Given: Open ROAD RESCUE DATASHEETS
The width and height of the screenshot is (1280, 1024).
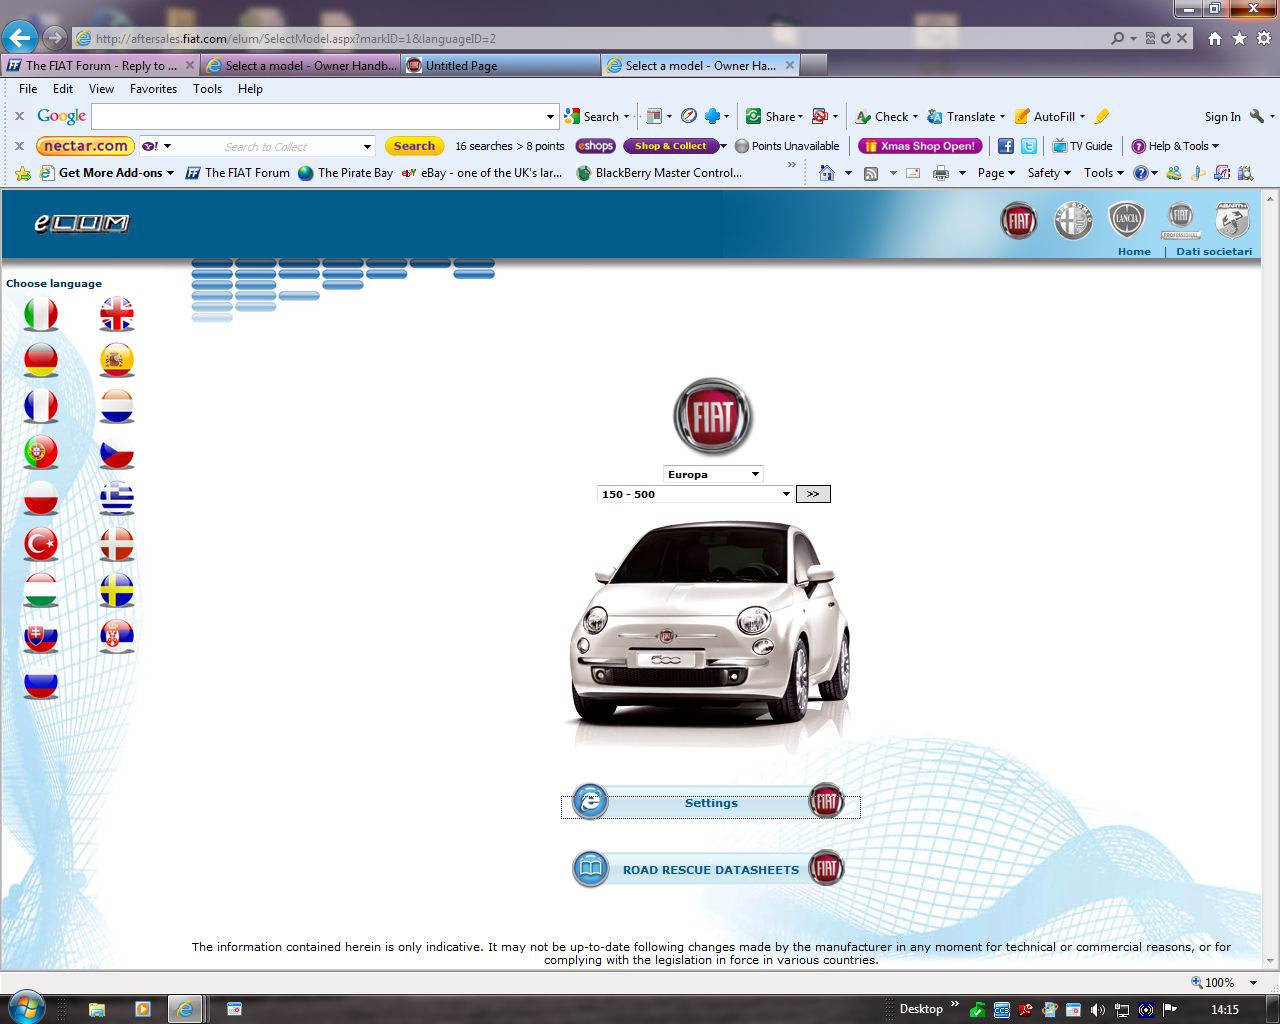Looking at the screenshot, I should click(710, 869).
